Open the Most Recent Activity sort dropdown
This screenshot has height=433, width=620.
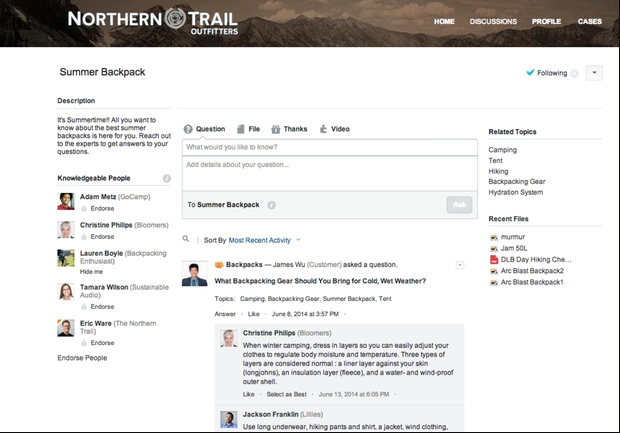[x=264, y=240]
